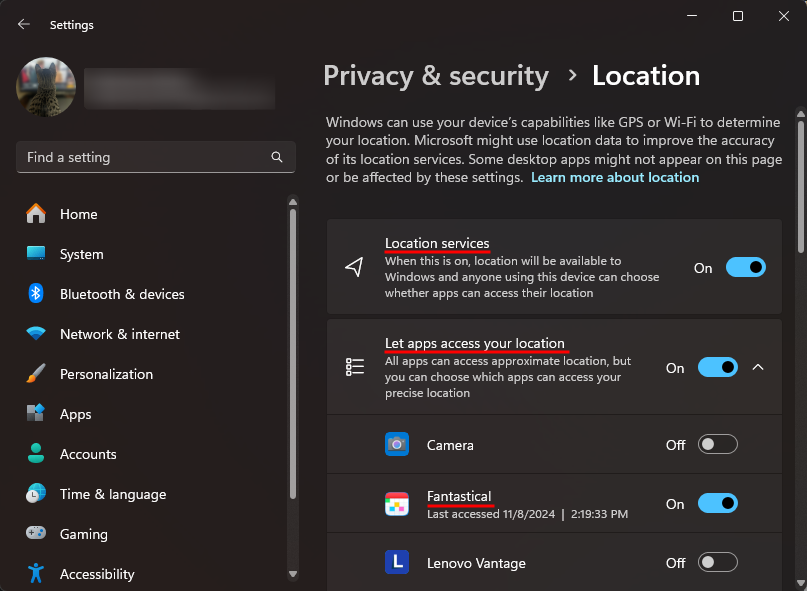
Task: Click the Accessibility figure icon
Action: [36, 574]
